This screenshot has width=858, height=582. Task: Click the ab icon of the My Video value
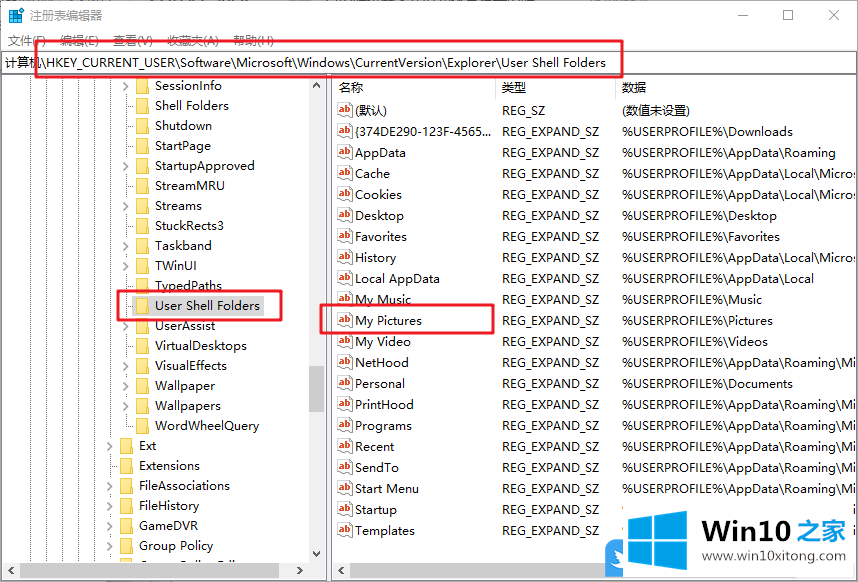[x=344, y=341]
